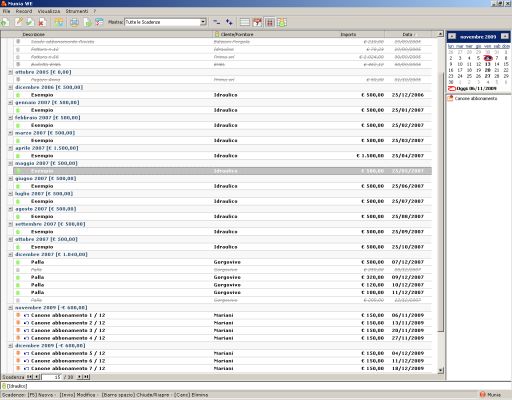Click the expand all groups icon
The width and height of the screenshot is (512, 400).
pyautogui.click(x=229, y=22)
